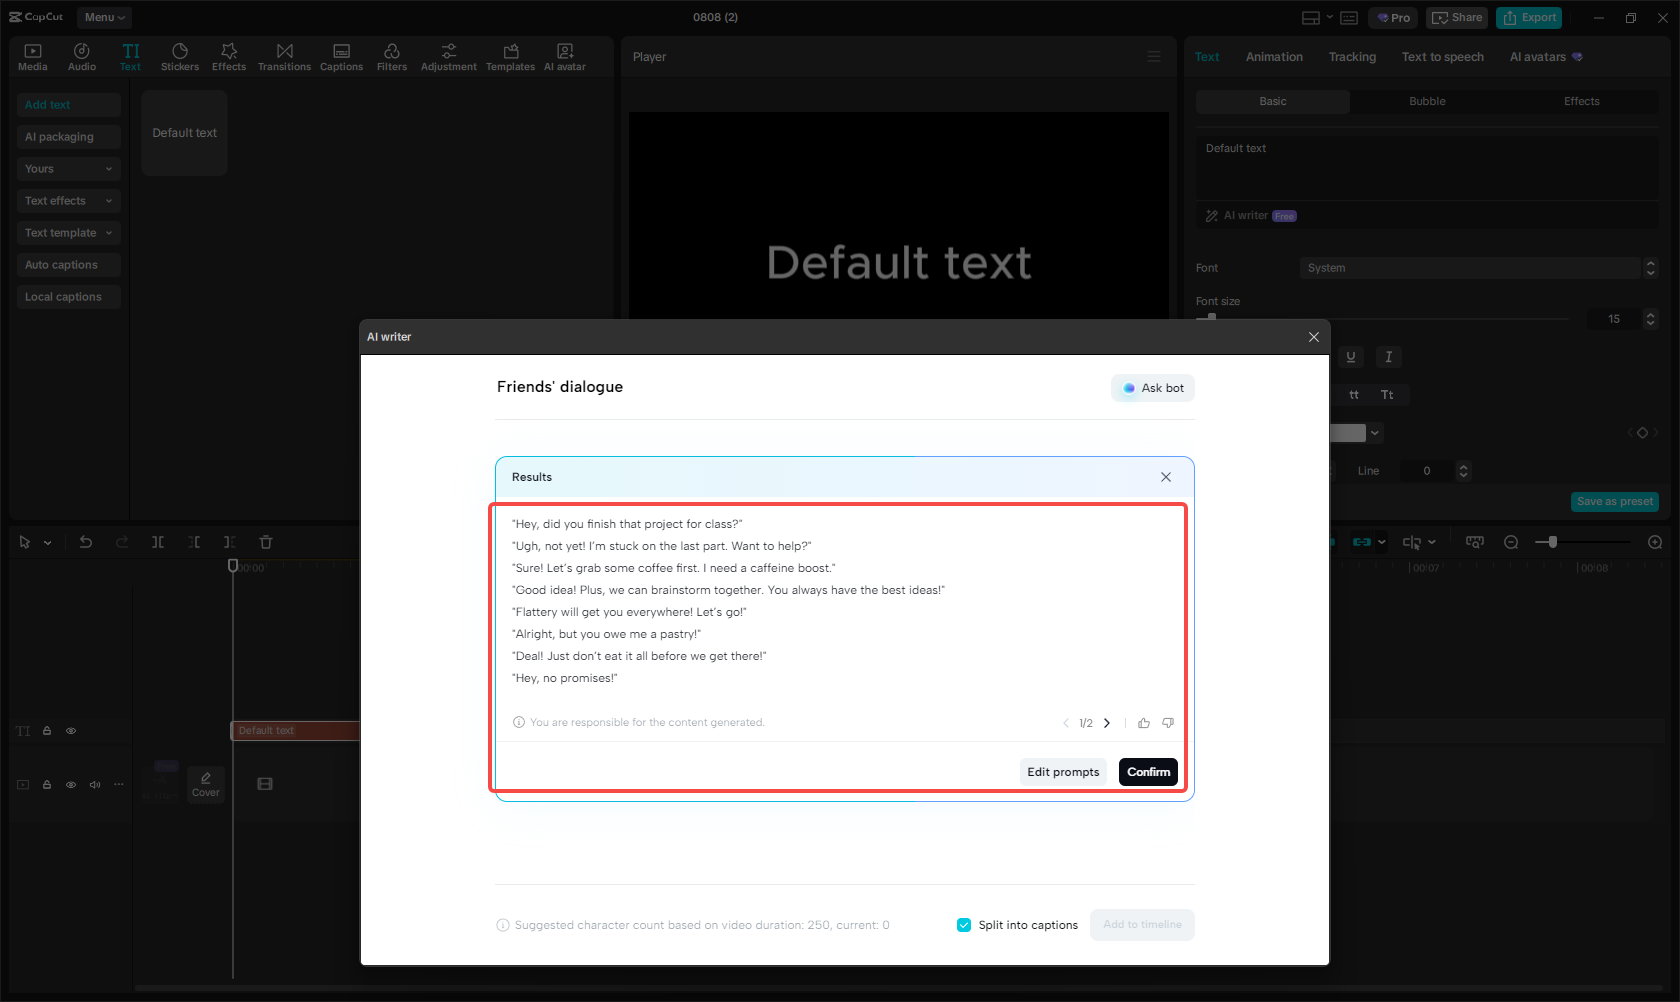Click the trash delete icon in timeline

coord(266,542)
